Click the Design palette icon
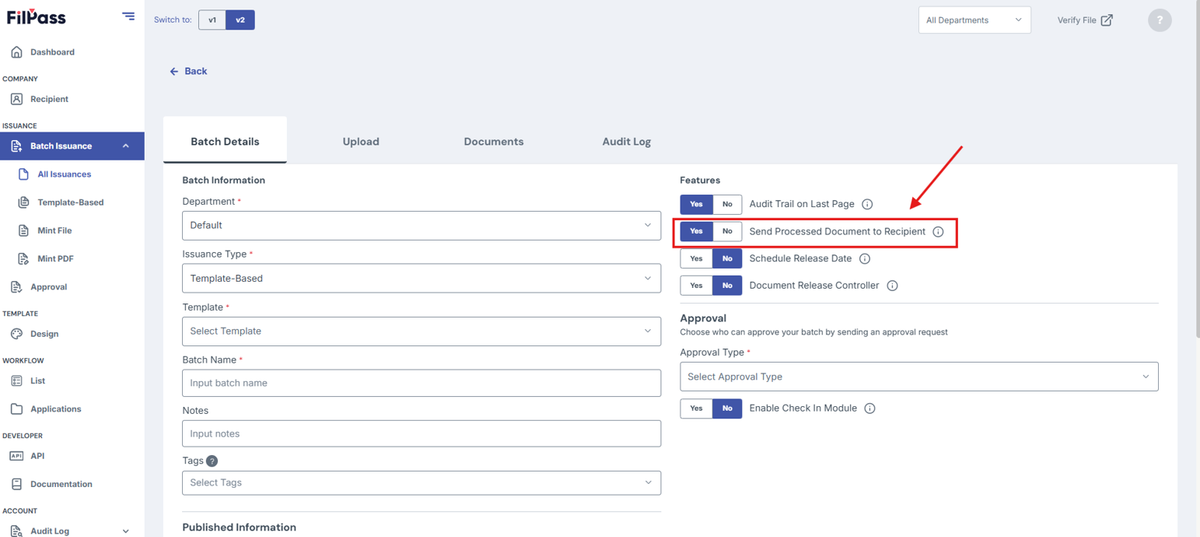This screenshot has width=1200, height=537. (16, 334)
